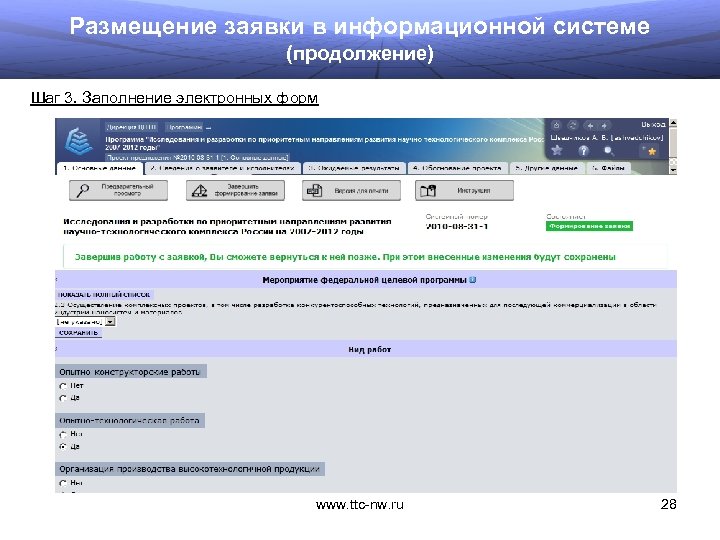Click Сохранить button
Screen dimensions: 720x540
tap(79, 332)
